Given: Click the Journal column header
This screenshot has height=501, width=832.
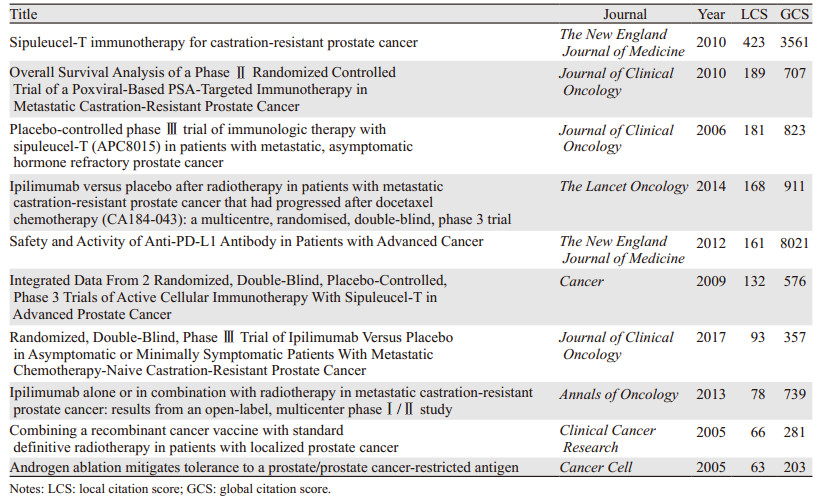Looking at the screenshot, I should (625, 15).
